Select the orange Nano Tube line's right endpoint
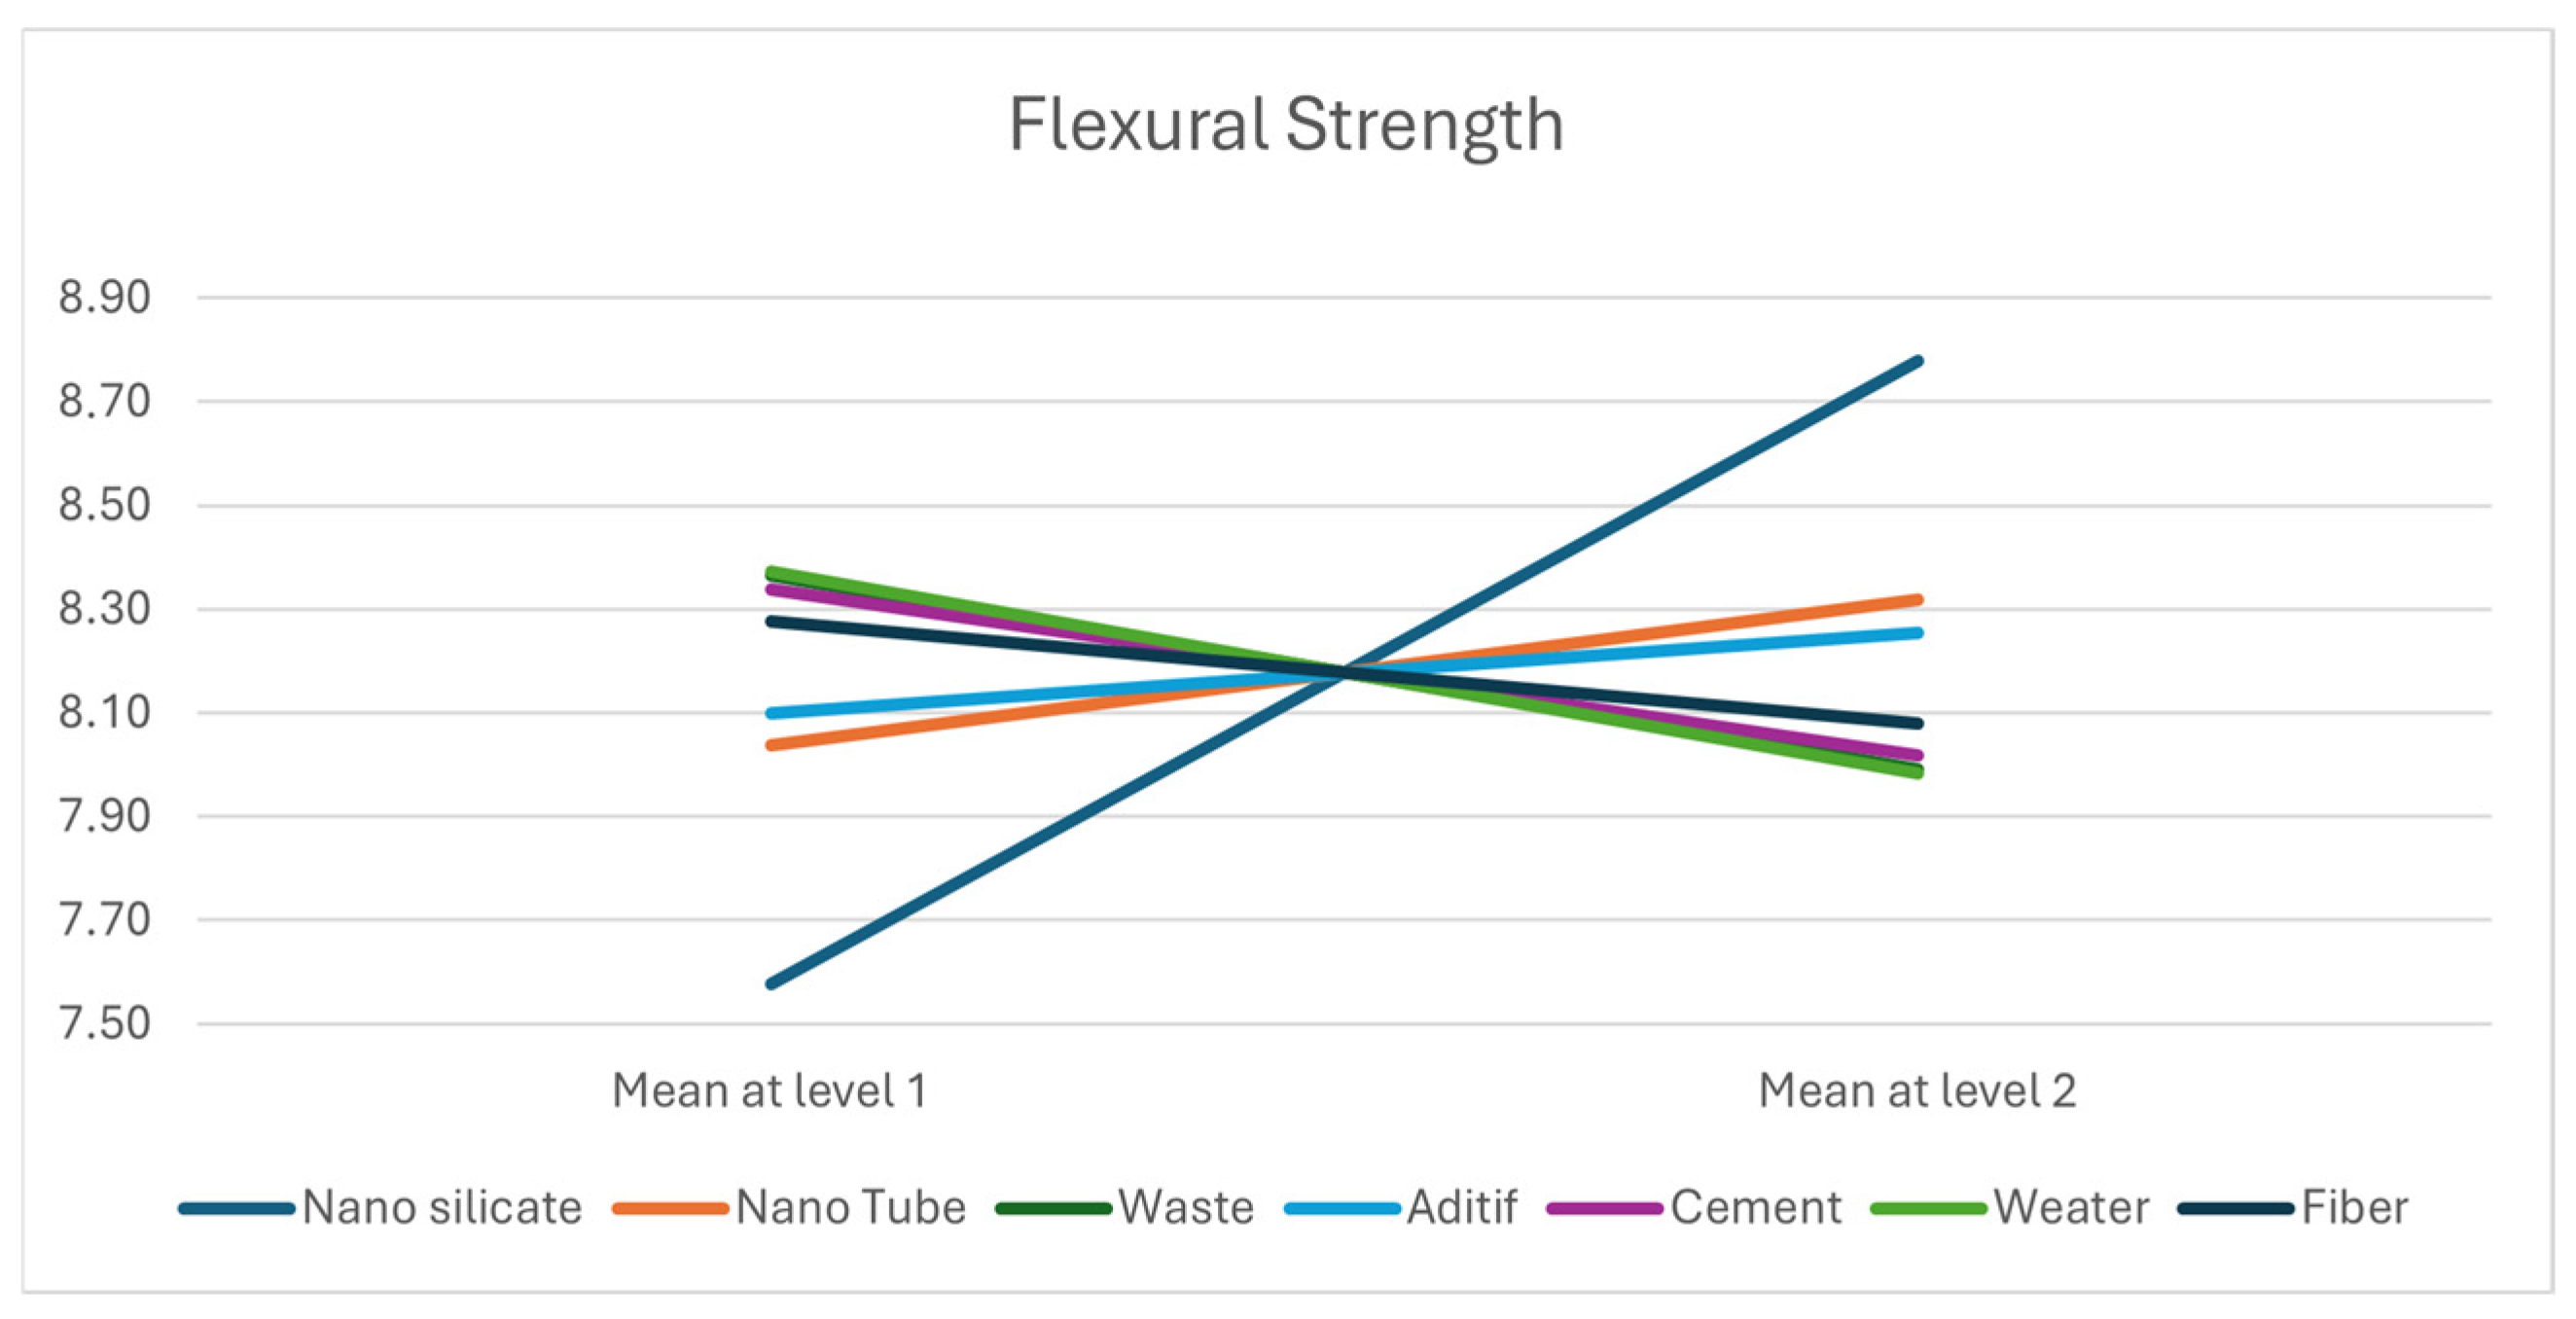 (1918, 600)
